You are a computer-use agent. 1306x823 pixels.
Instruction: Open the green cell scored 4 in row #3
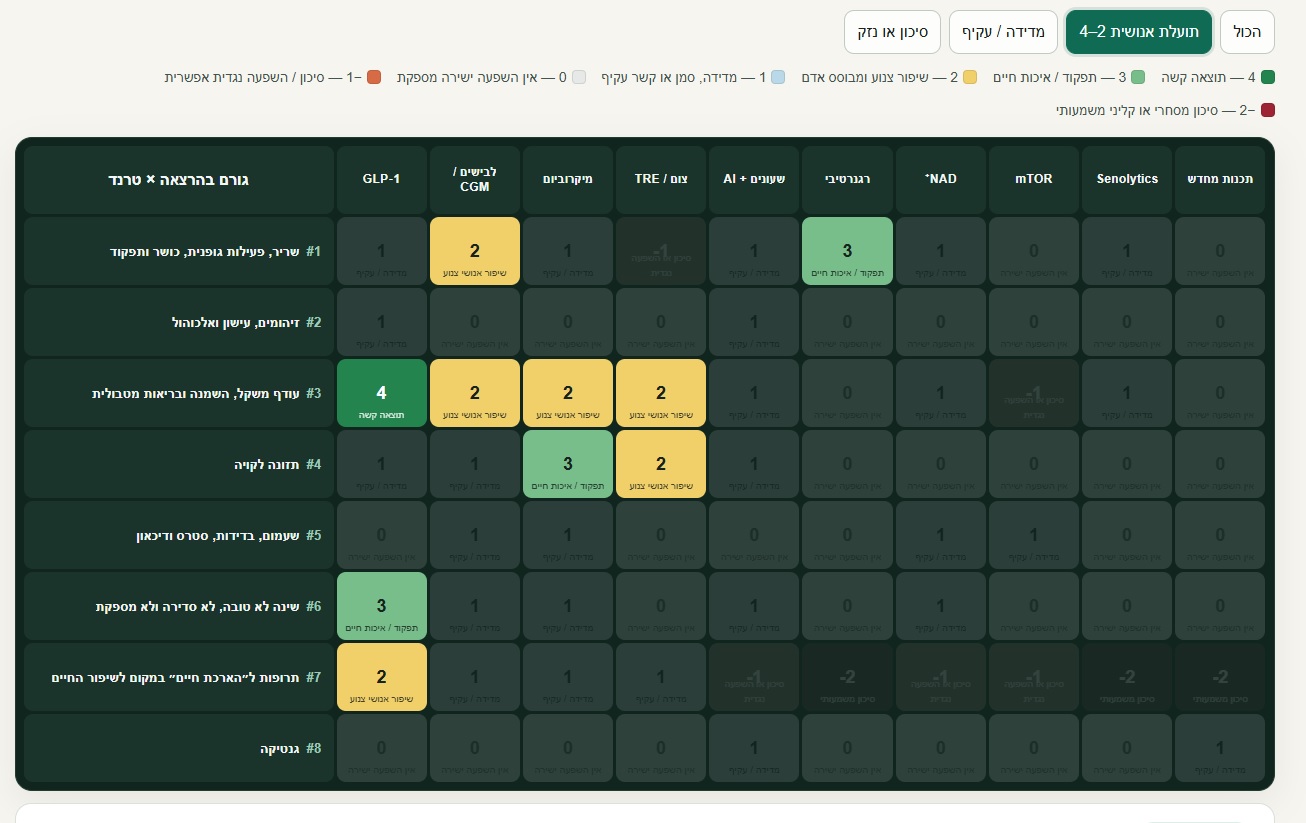[381, 393]
